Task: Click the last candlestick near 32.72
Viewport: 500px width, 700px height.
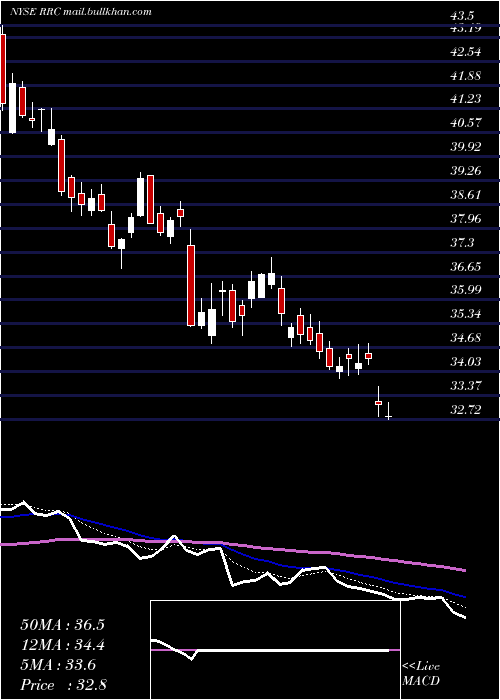Action: [x=388, y=411]
